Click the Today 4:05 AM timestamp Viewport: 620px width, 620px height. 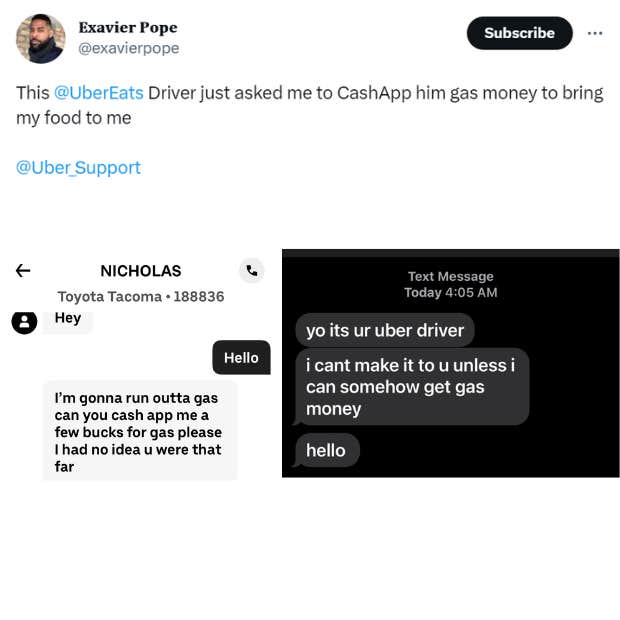tap(450, 293)
